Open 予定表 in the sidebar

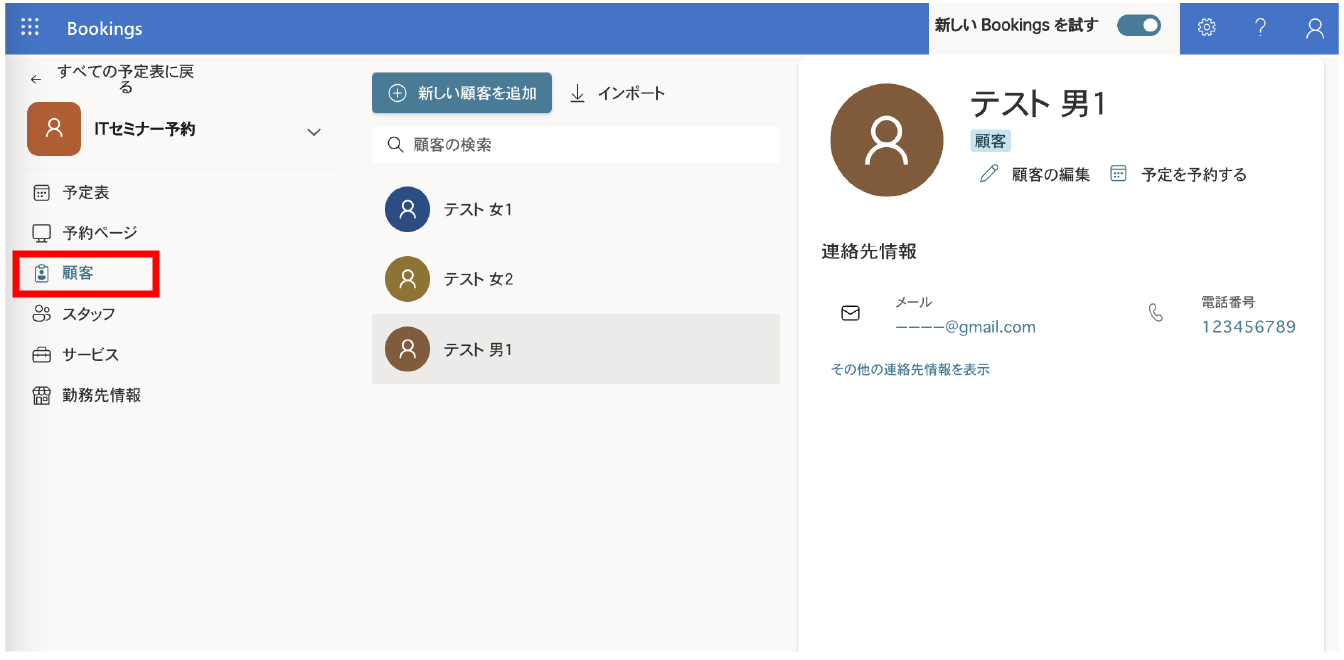click(85, 193)
